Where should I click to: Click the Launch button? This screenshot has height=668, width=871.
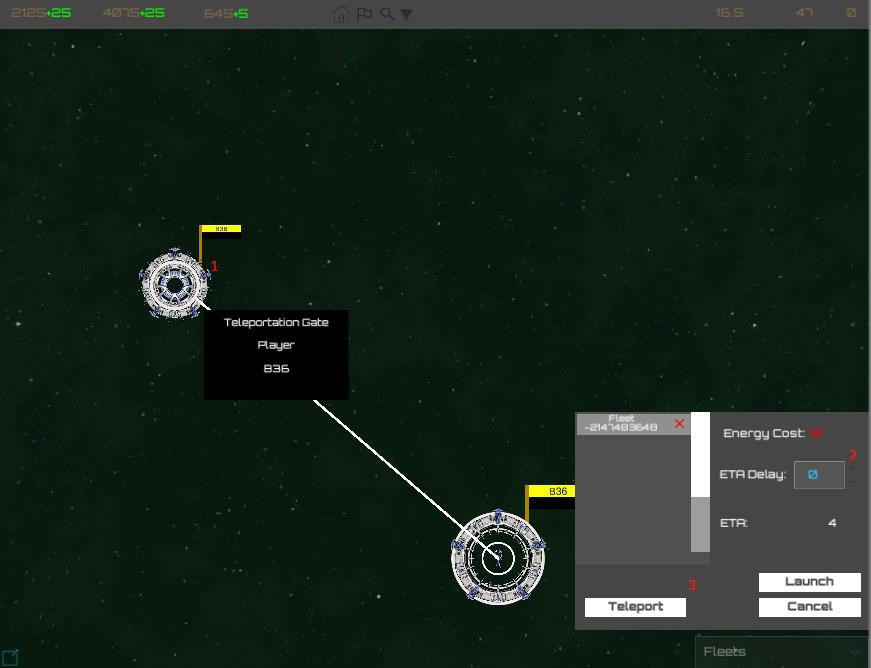click(x=809, y=582)
